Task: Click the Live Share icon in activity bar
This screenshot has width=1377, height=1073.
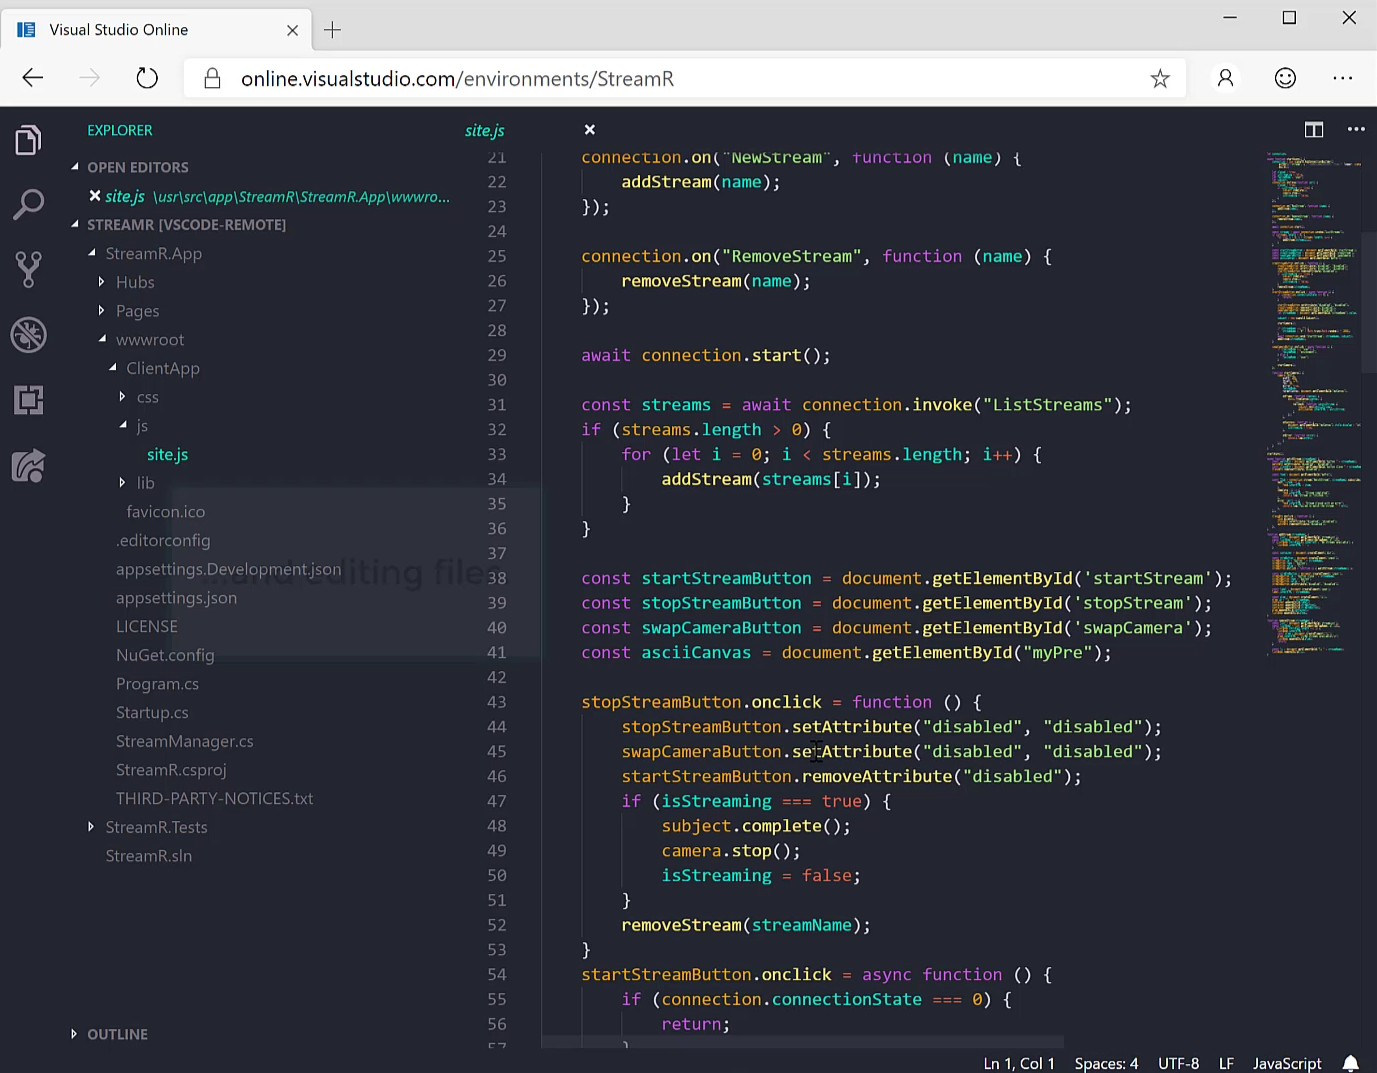Action: 28,466
